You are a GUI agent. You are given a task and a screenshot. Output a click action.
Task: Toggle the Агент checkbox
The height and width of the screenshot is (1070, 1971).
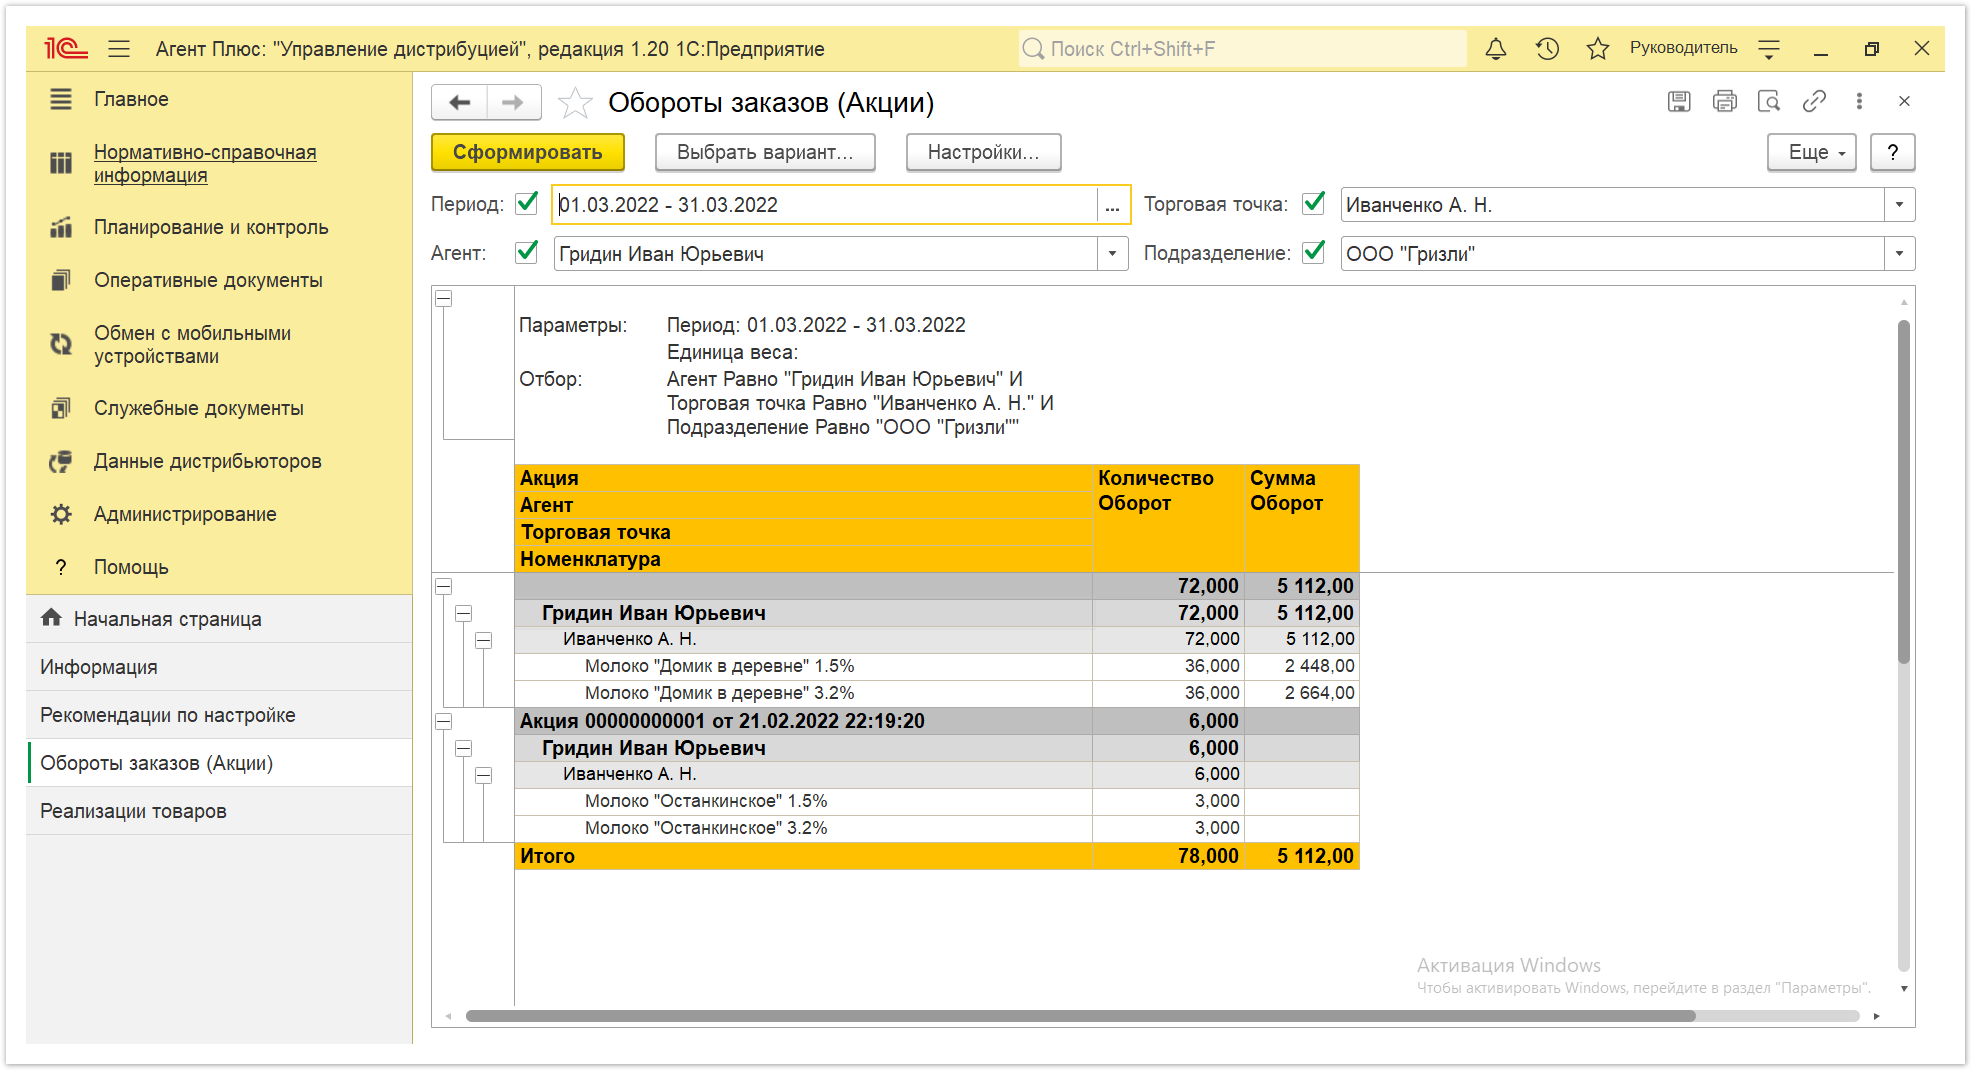[527, 252]
